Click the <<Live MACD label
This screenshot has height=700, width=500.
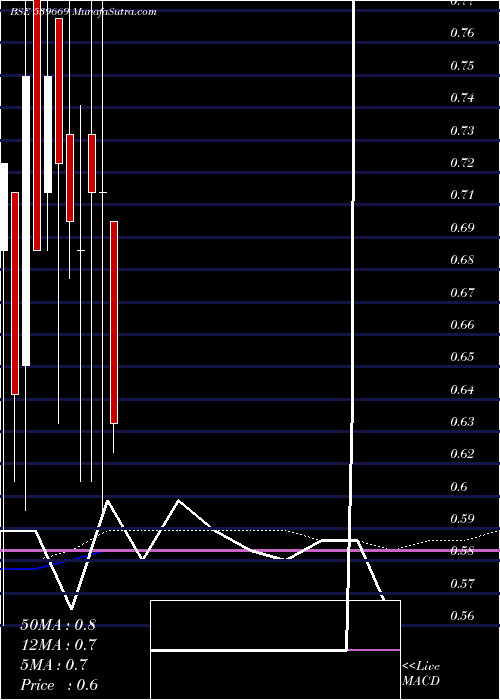point(421,674)
